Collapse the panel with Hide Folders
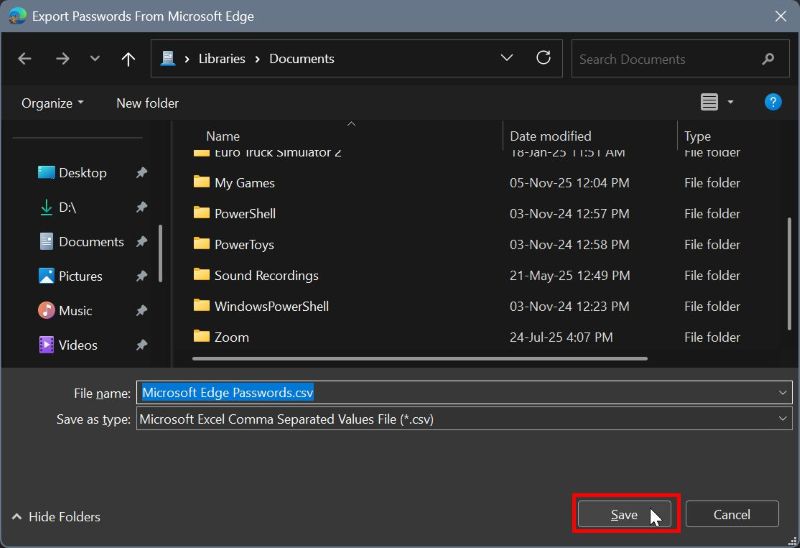Viewport: 800px width, 548px height. click(56, 517)
